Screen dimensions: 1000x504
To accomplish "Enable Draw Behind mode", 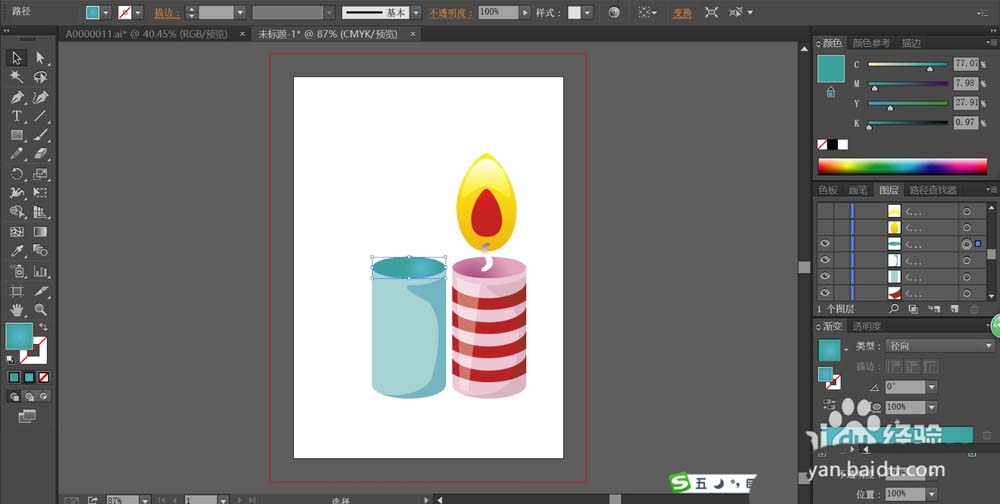I will click(29, 396).
